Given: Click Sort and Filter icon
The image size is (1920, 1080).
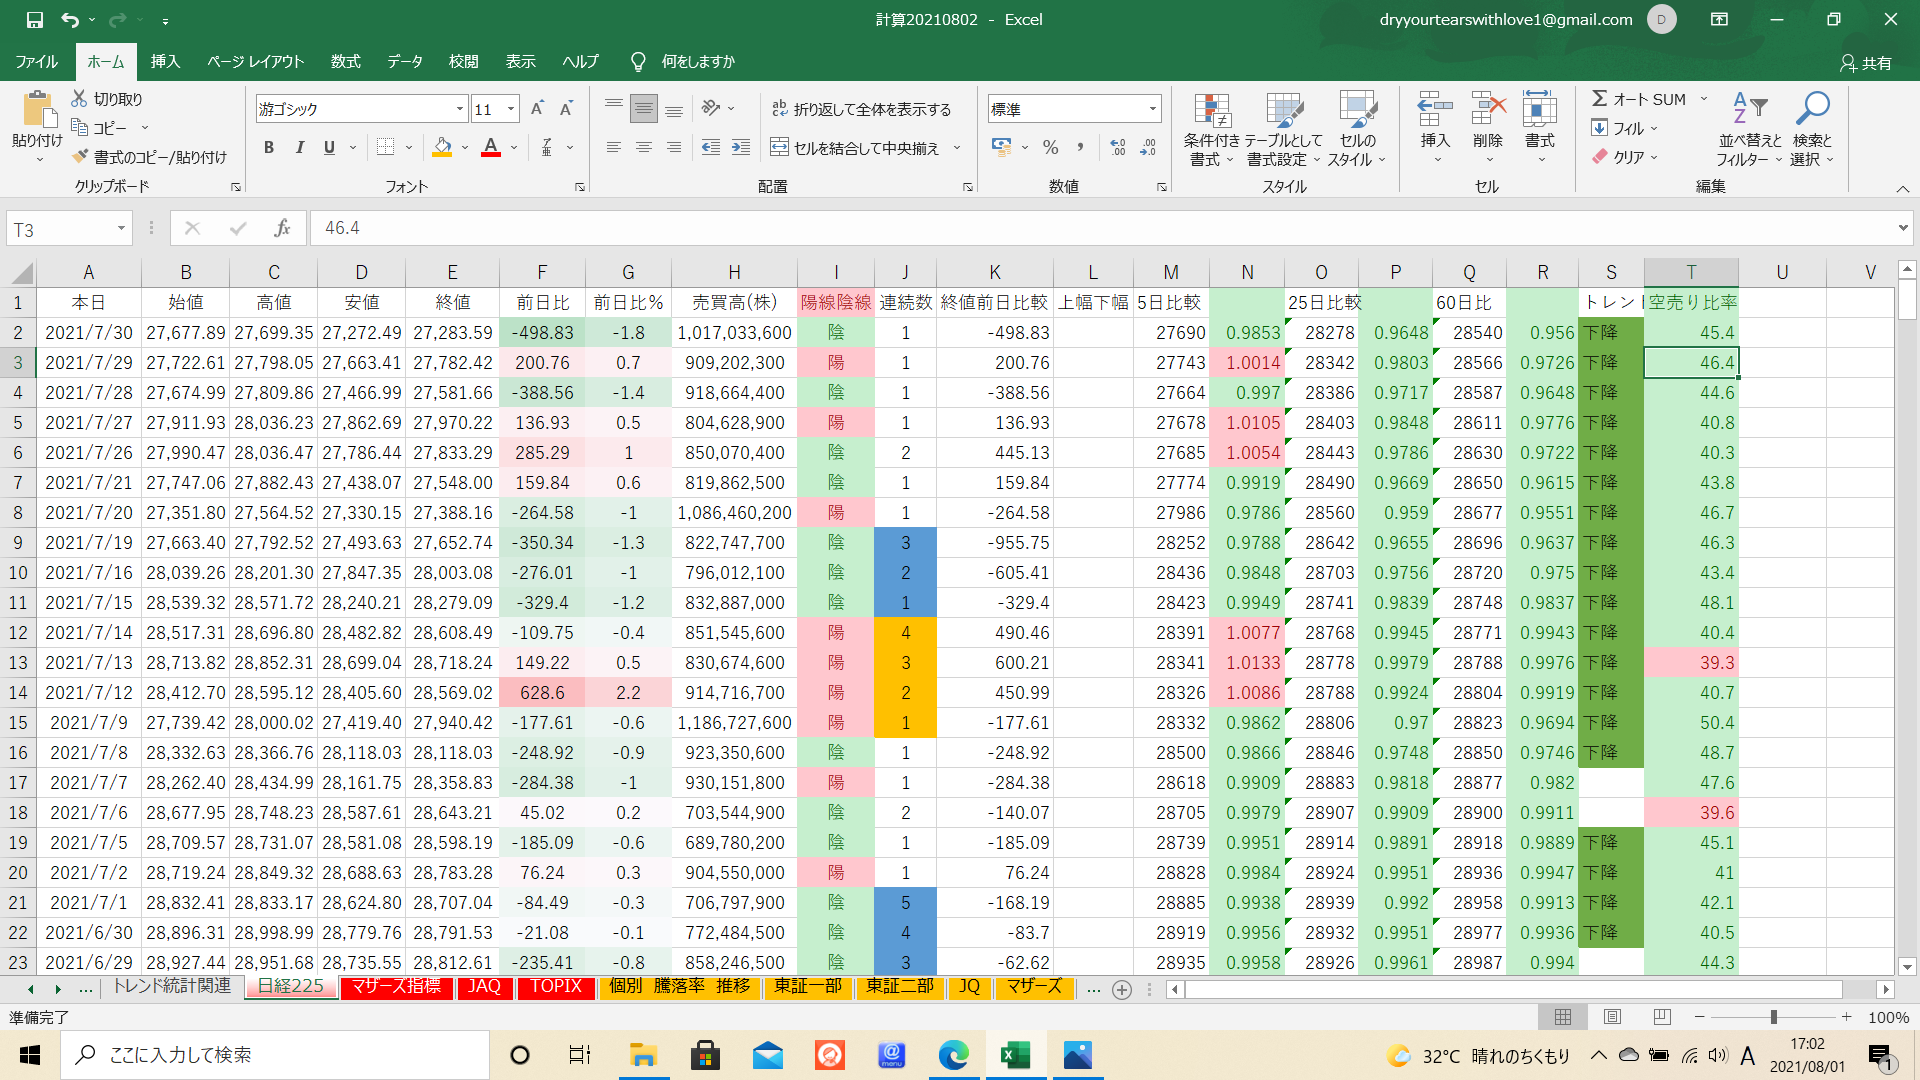Looking at the screenshot, I should pyautogui.click(x=1749, y=110).
